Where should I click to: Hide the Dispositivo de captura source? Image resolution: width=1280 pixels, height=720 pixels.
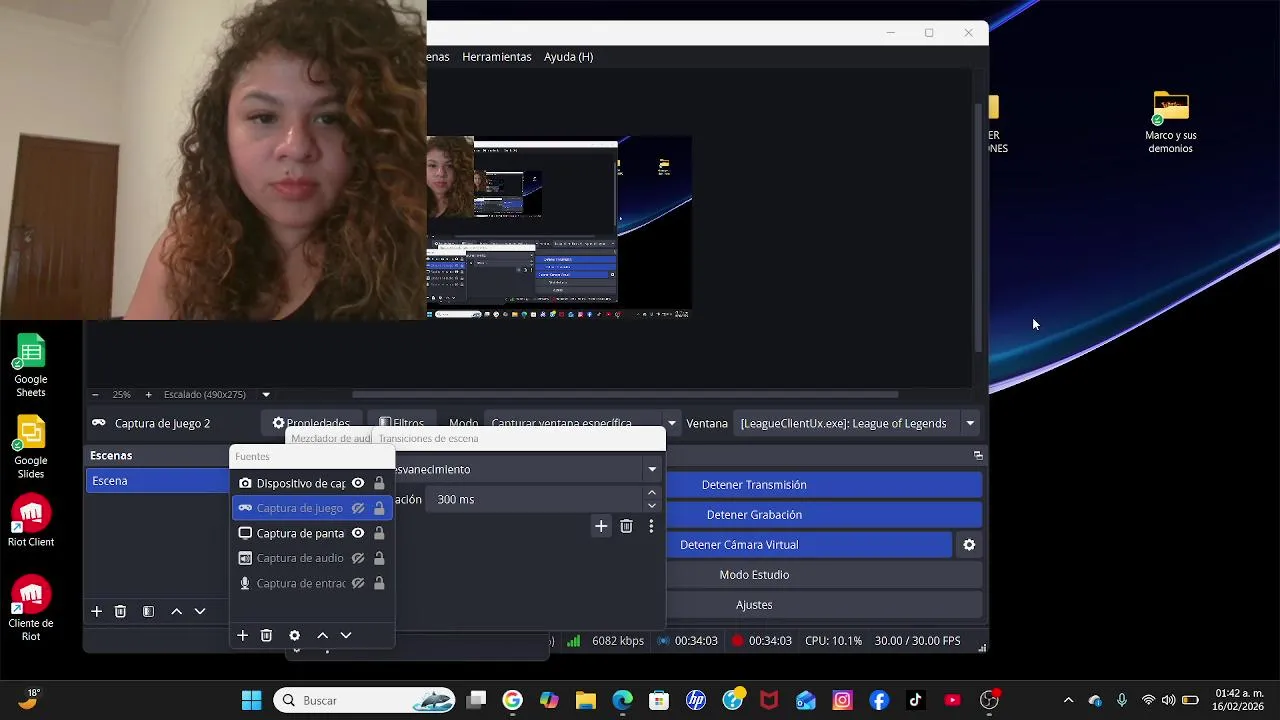tap(358, 483)
